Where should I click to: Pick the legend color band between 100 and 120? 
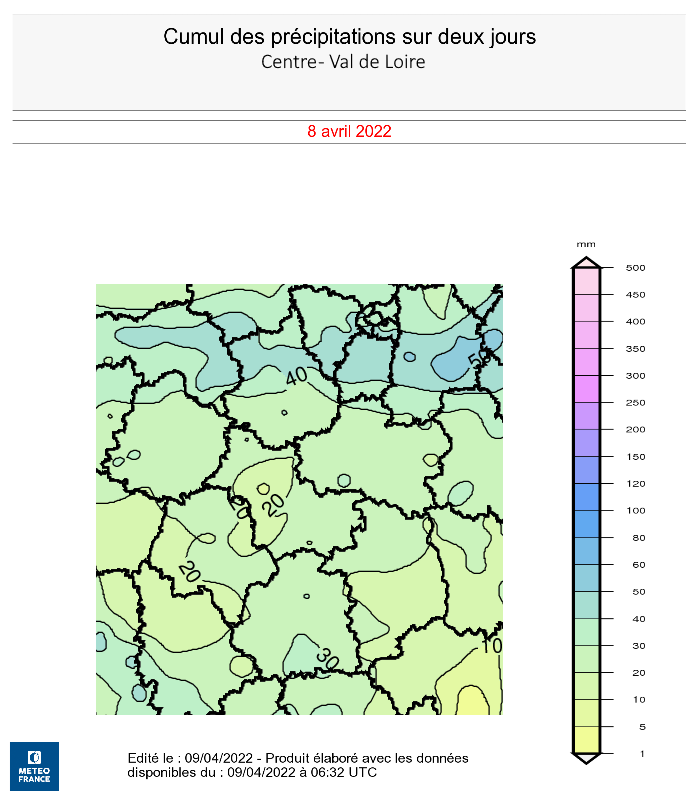(586, 497)
